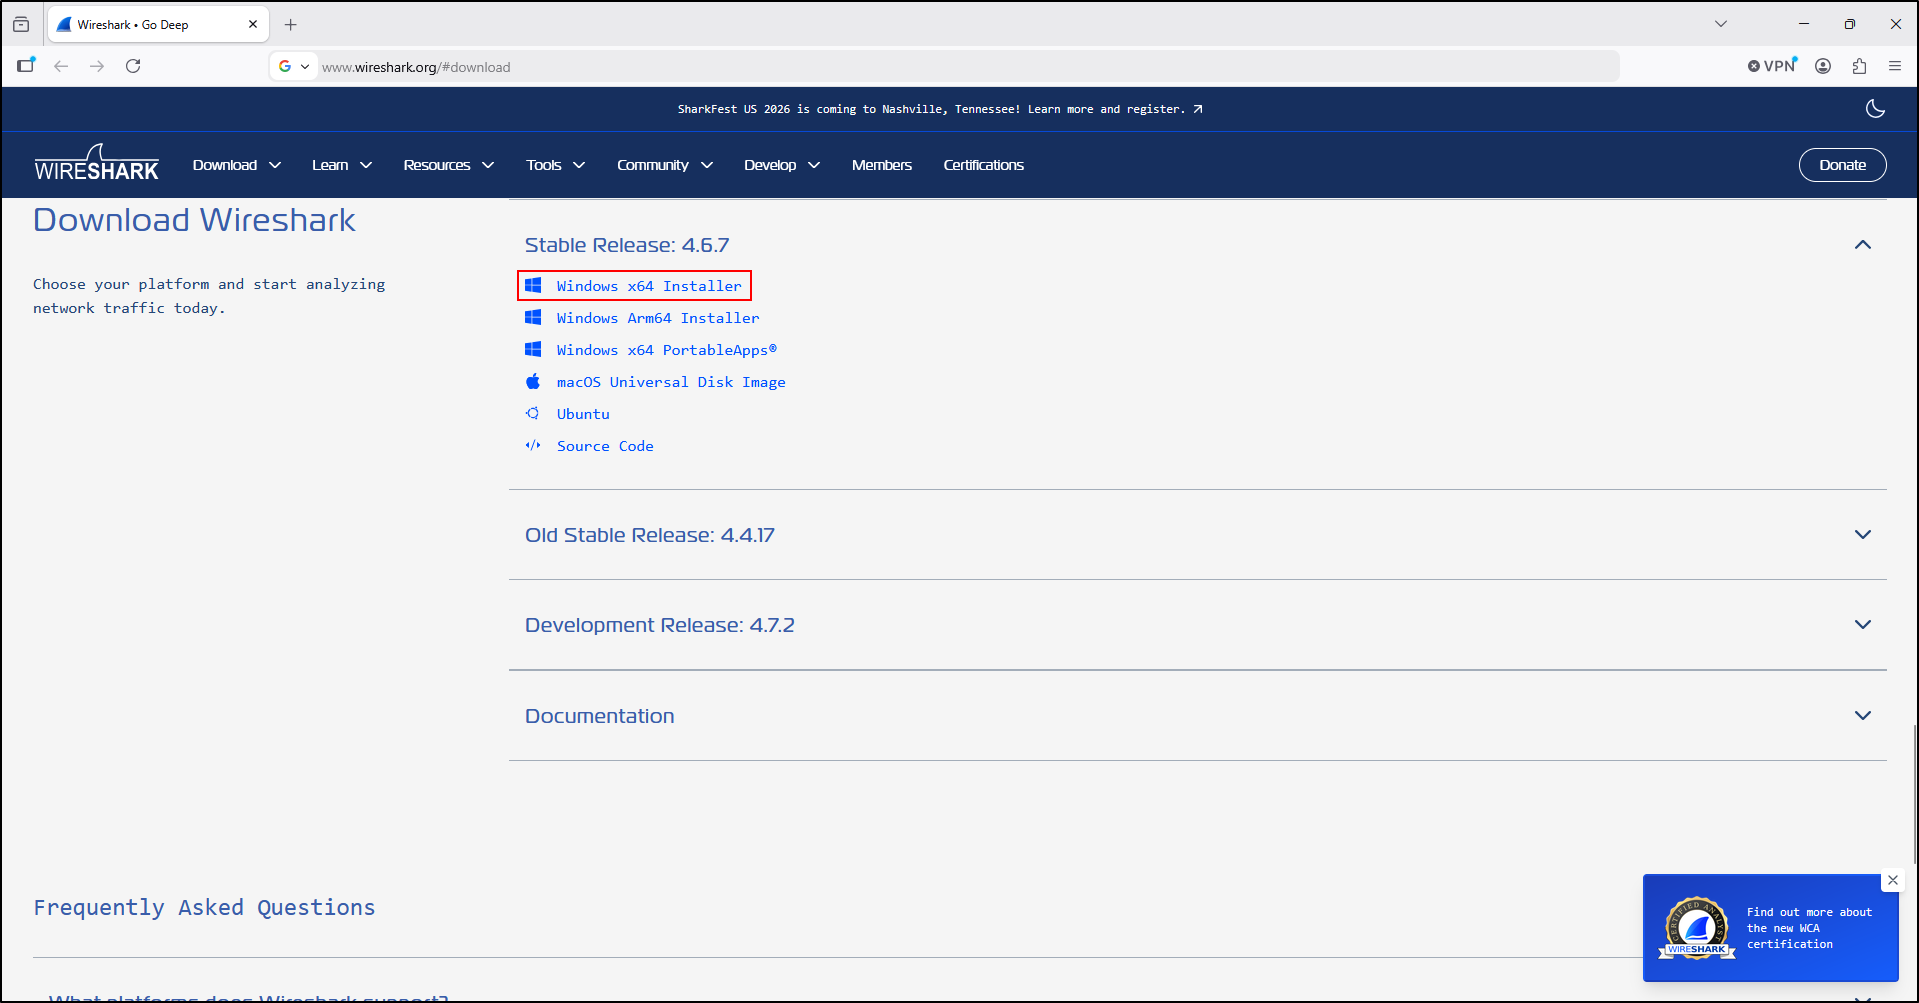The width and height of the screenshot is (1919, 1003).
Task: Click the Download Wireshark heading
Action: [x=194, y=220]
